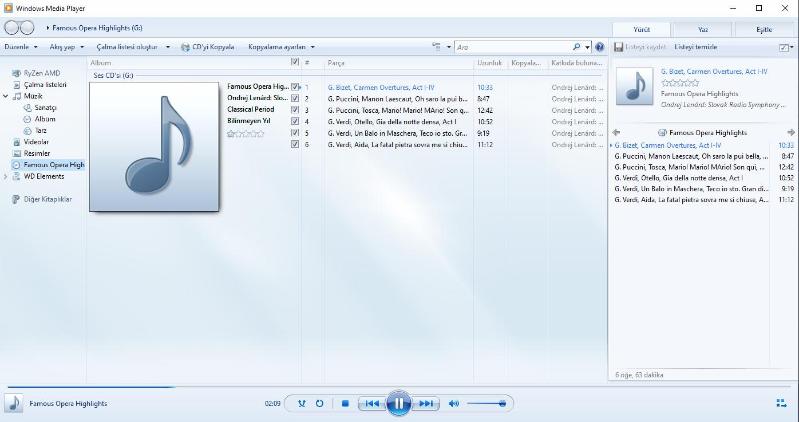This screenshot has height=422, width=799.
Task: Select the WD Elements drive
Action: [x=44, y=176]
